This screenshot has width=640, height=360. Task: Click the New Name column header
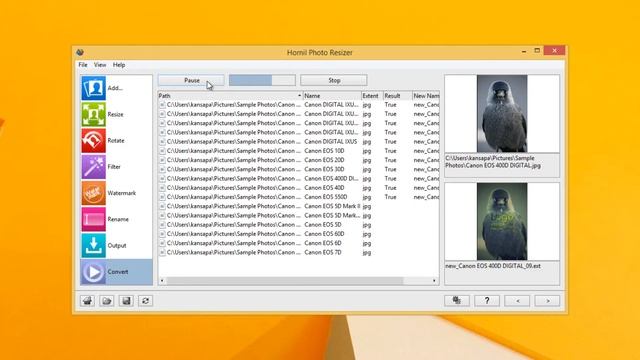tap(426, 96)
